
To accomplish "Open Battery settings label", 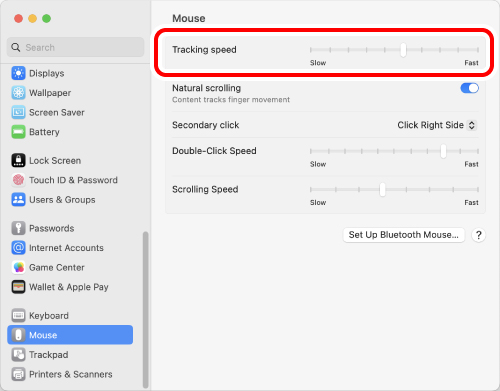I will click(44, 132).
